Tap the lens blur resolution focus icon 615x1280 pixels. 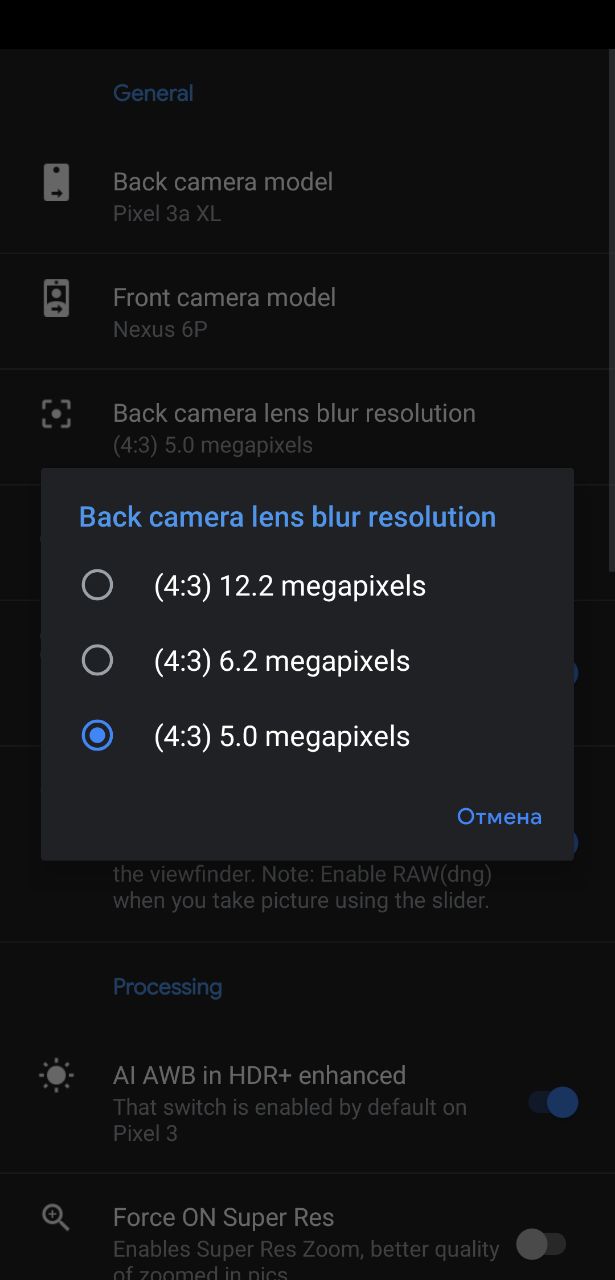click(57, 413)
